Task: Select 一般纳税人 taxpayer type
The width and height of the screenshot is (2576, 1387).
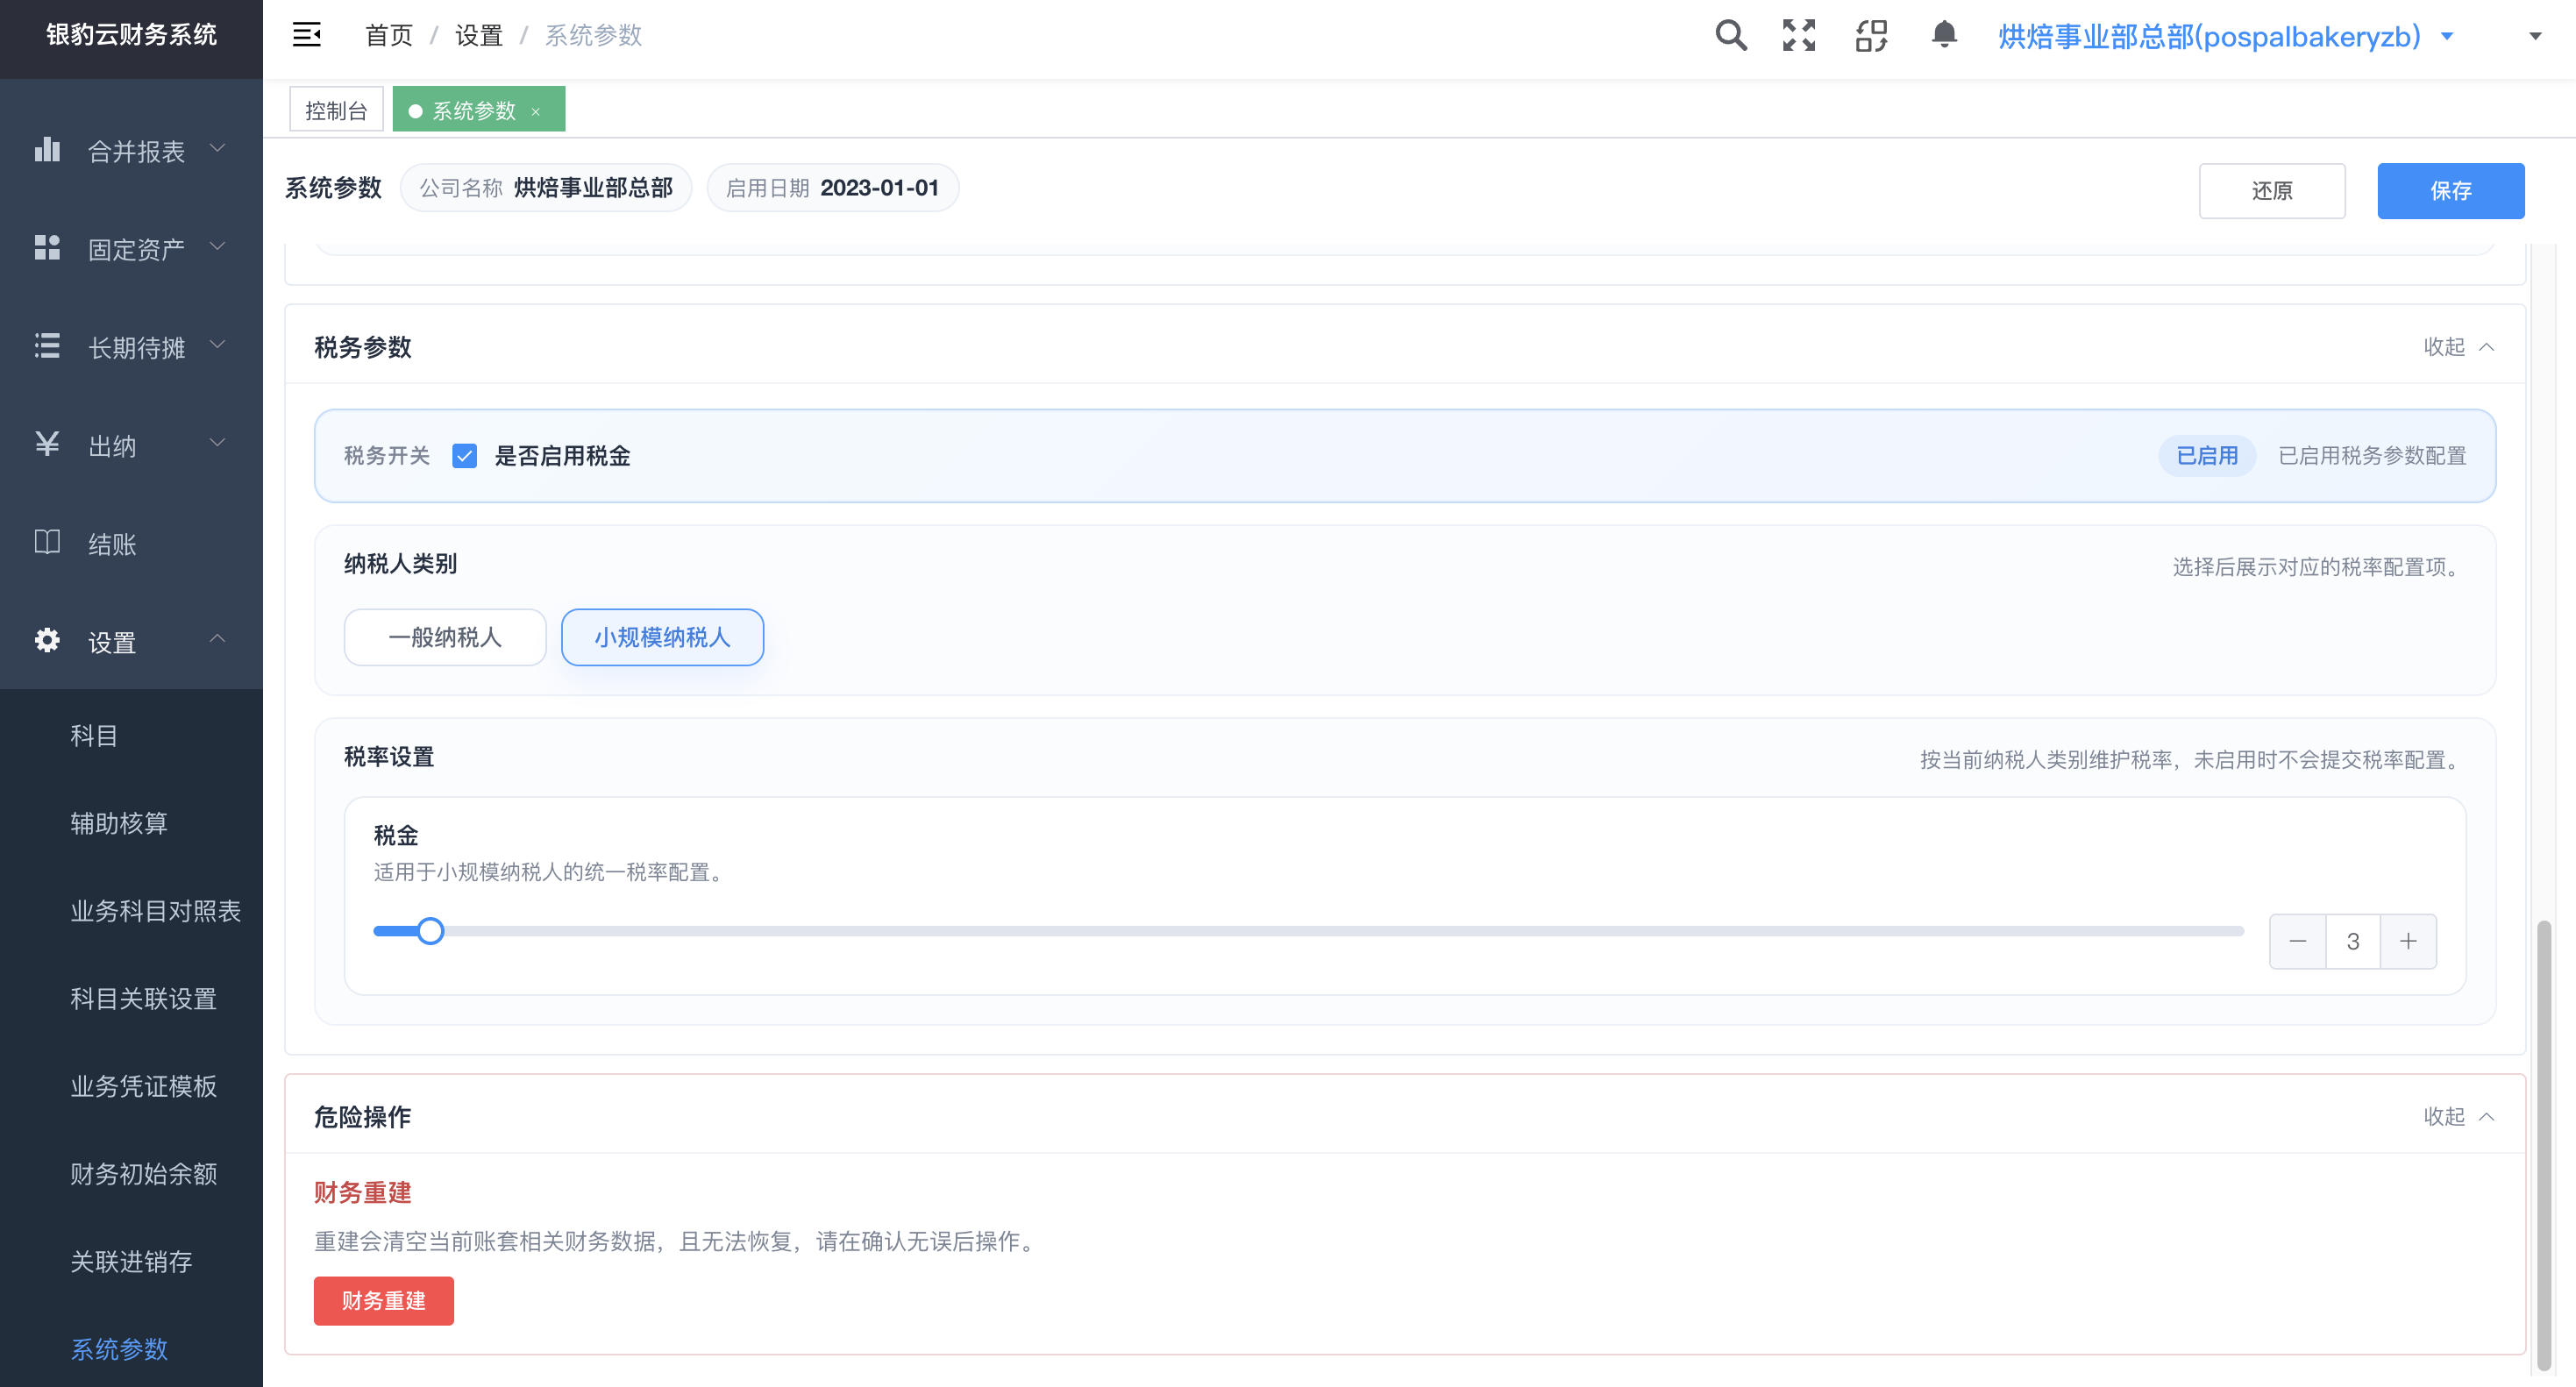Action: tap(445, 637)
